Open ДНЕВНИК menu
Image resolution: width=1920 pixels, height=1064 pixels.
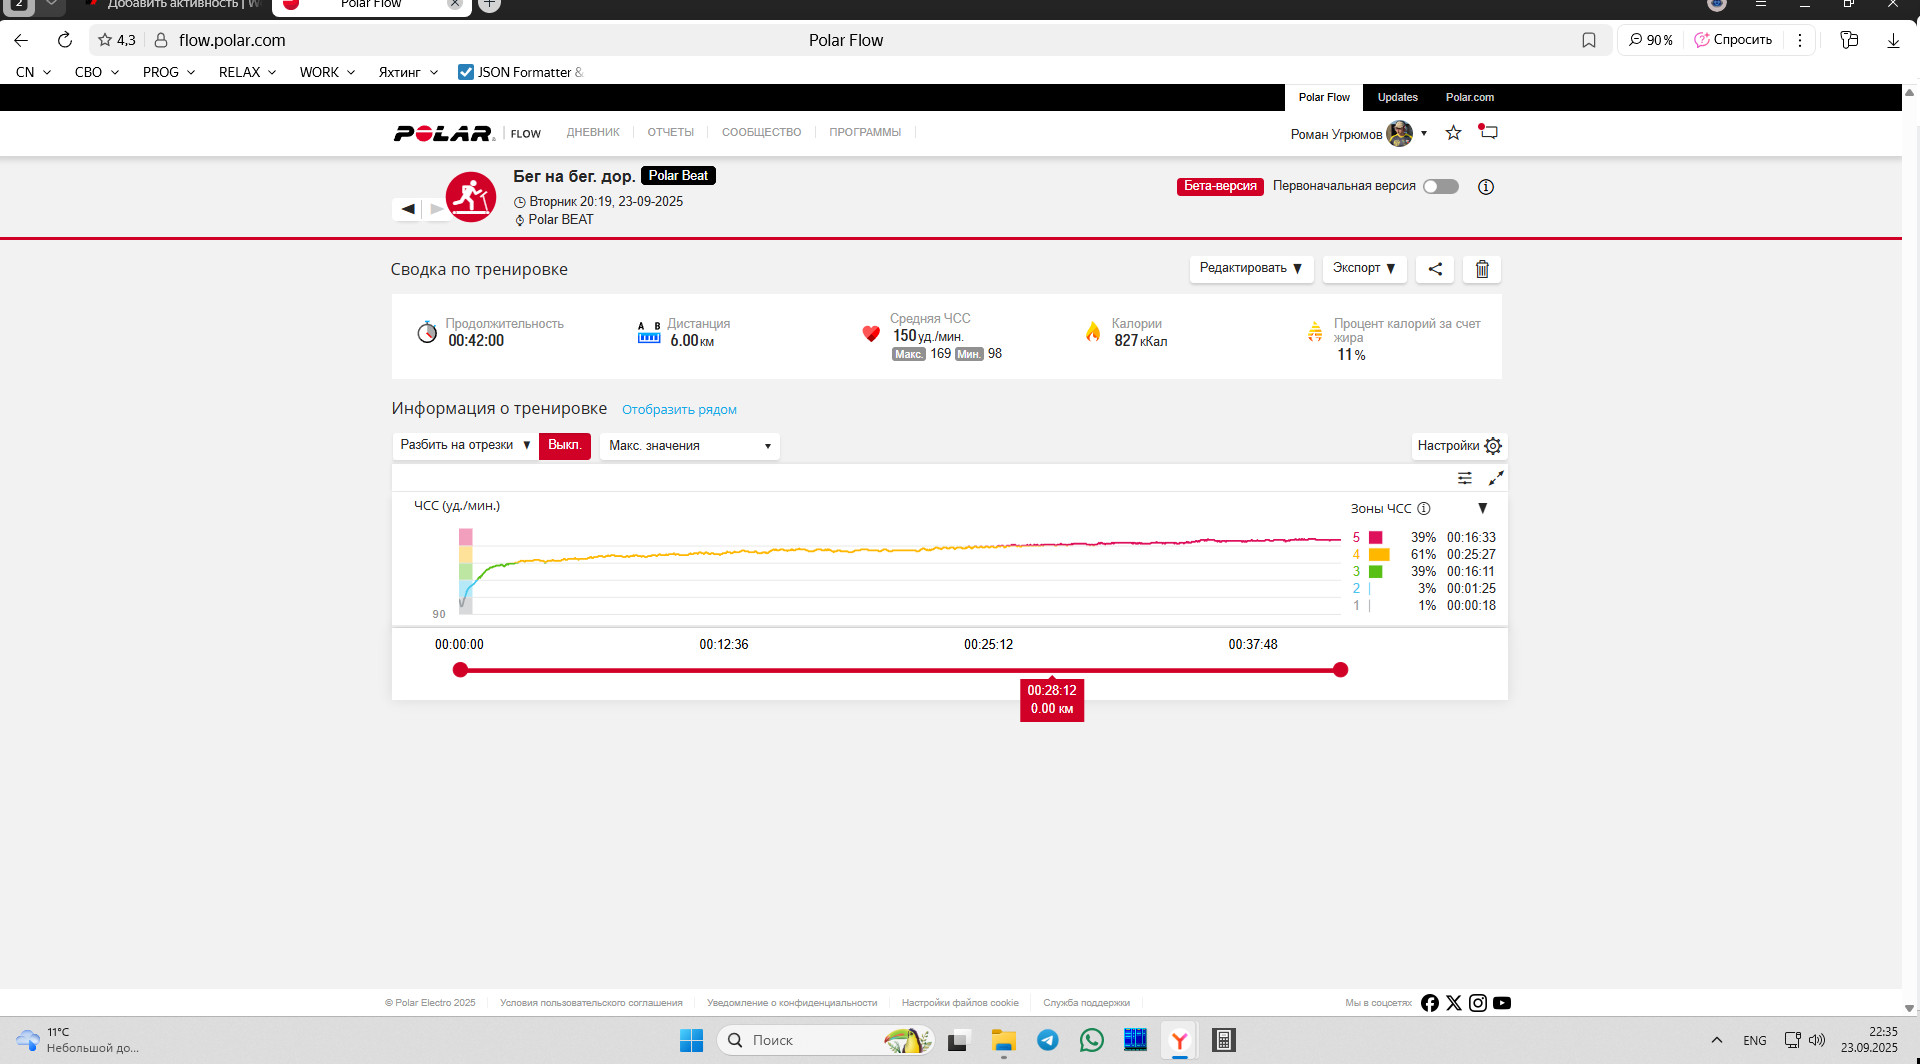pyautogui.click(x=593, y=133)
